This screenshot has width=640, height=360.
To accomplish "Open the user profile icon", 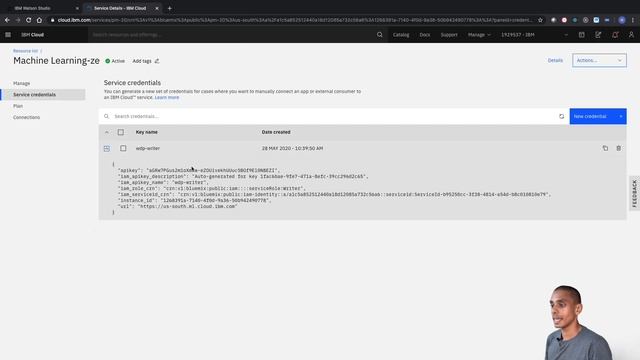I will [x=631, y=35].
